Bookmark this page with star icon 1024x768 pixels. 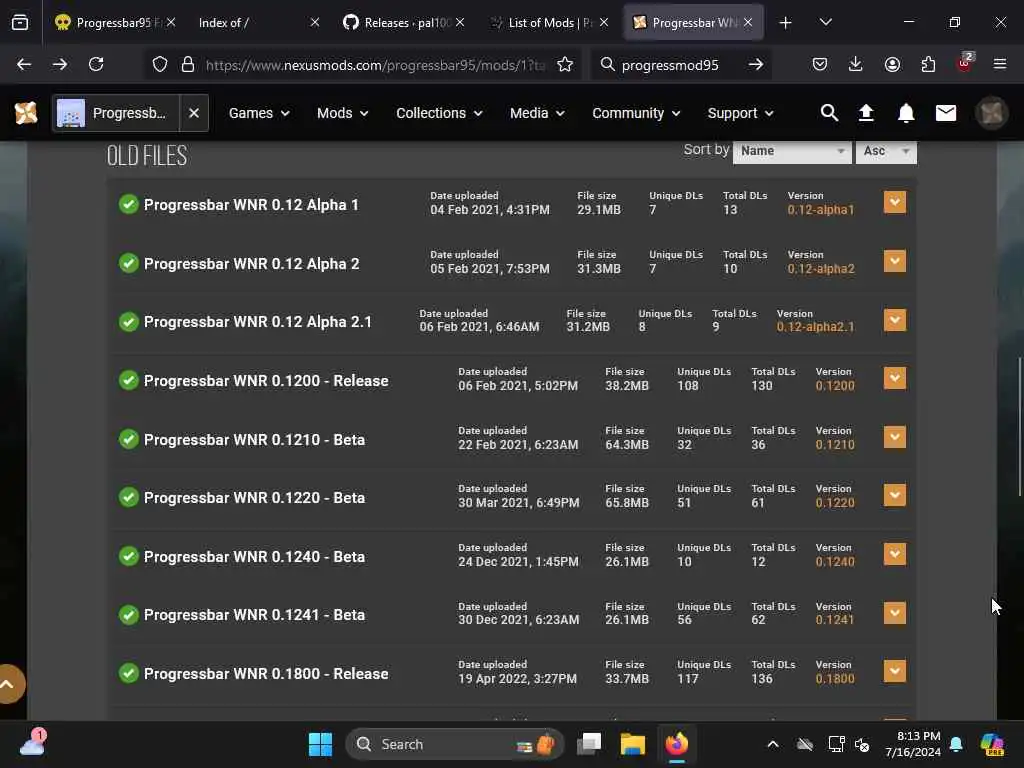coord(565,64)
